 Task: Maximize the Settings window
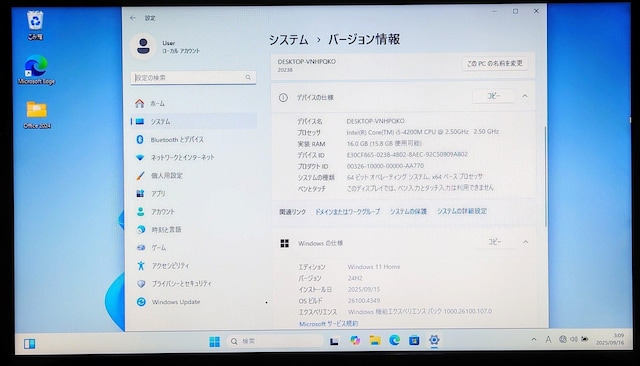tap(516, 11)
